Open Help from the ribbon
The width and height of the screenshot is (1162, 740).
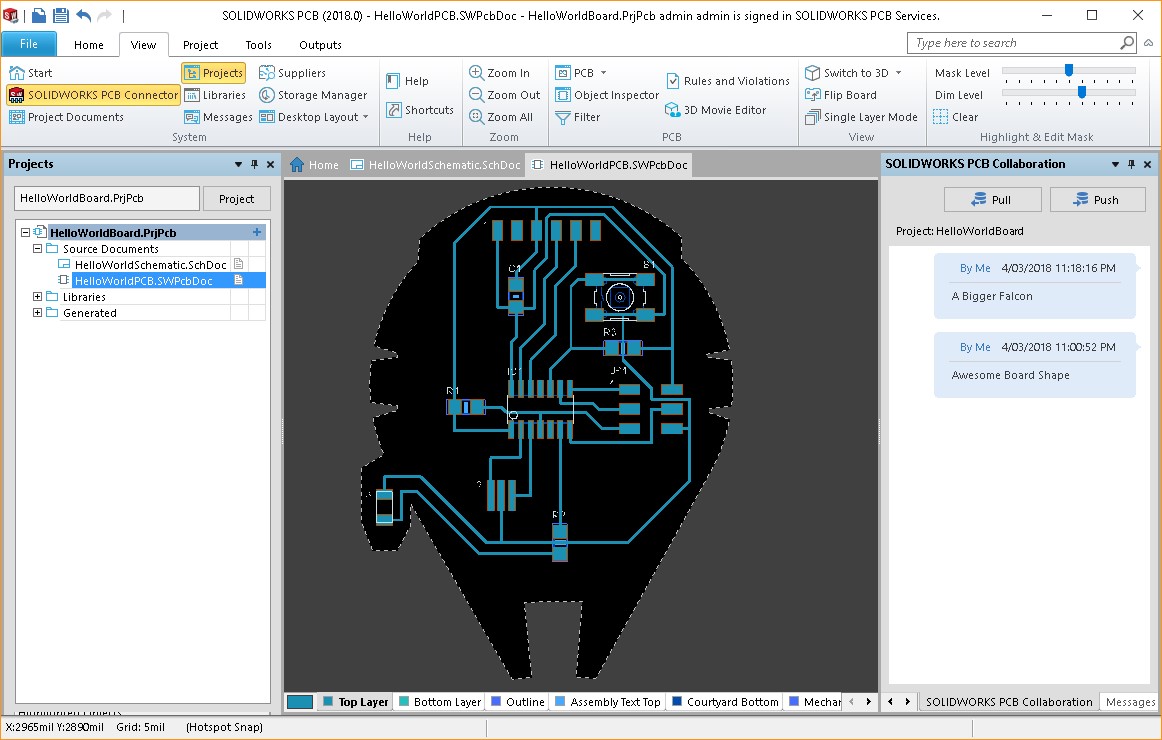click(407, 81)
